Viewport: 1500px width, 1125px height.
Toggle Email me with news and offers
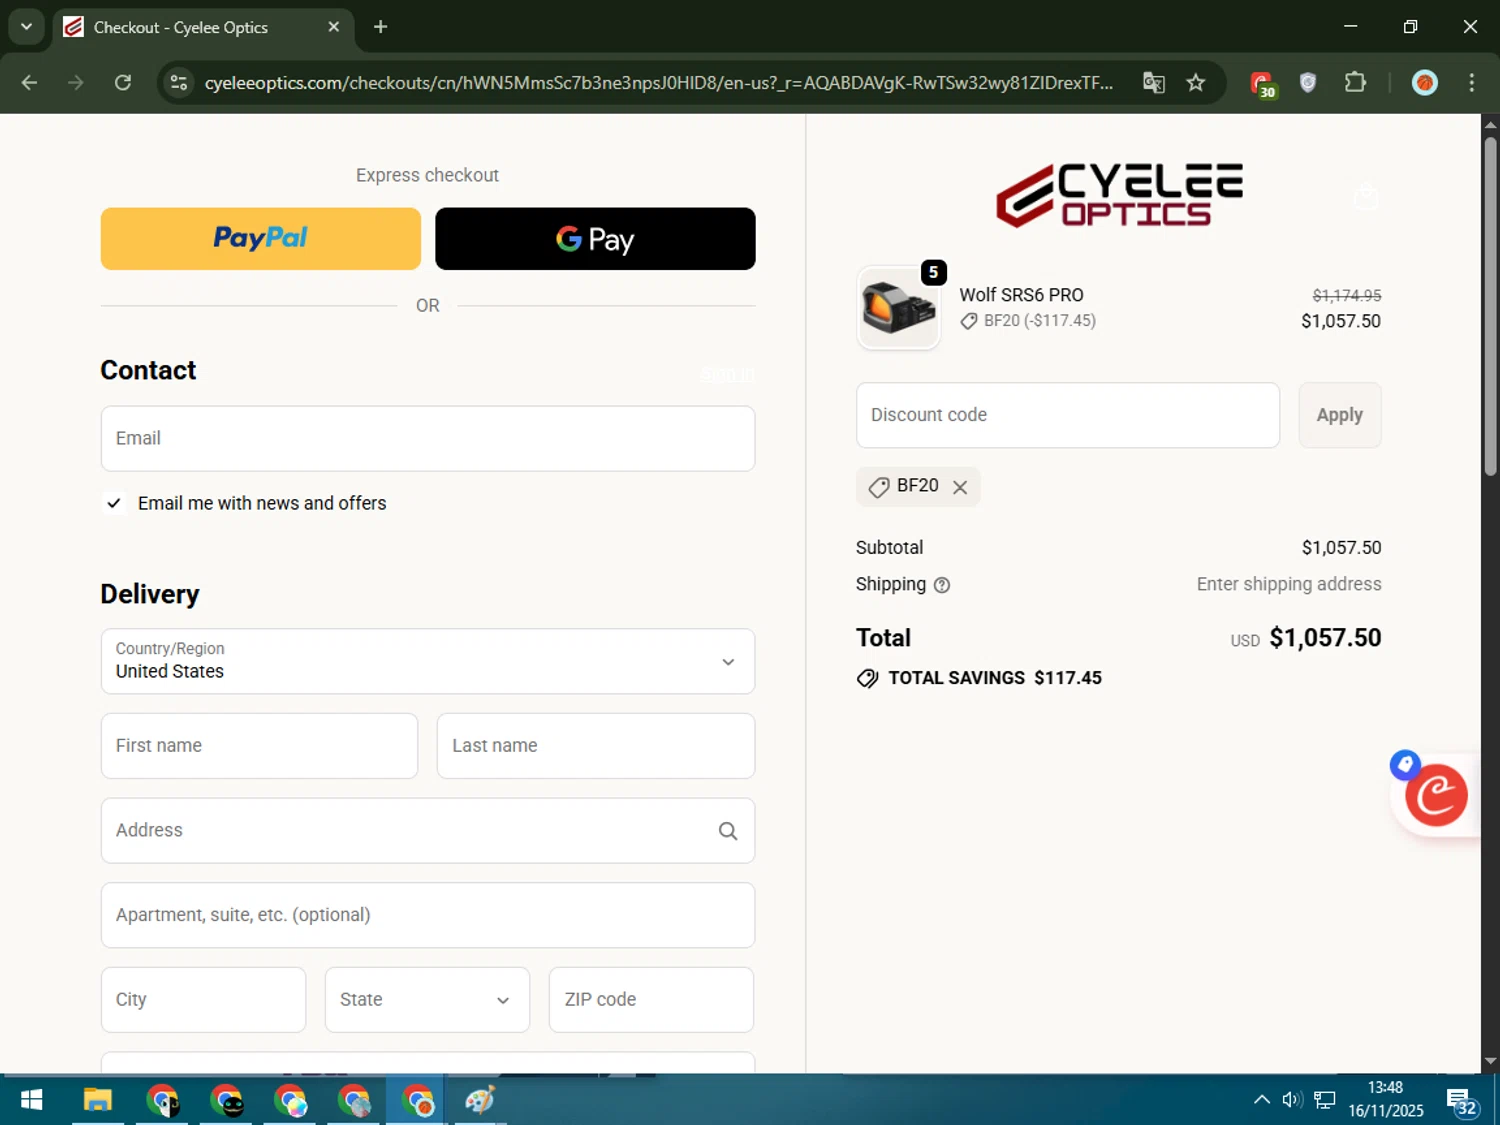click(114, 503)
